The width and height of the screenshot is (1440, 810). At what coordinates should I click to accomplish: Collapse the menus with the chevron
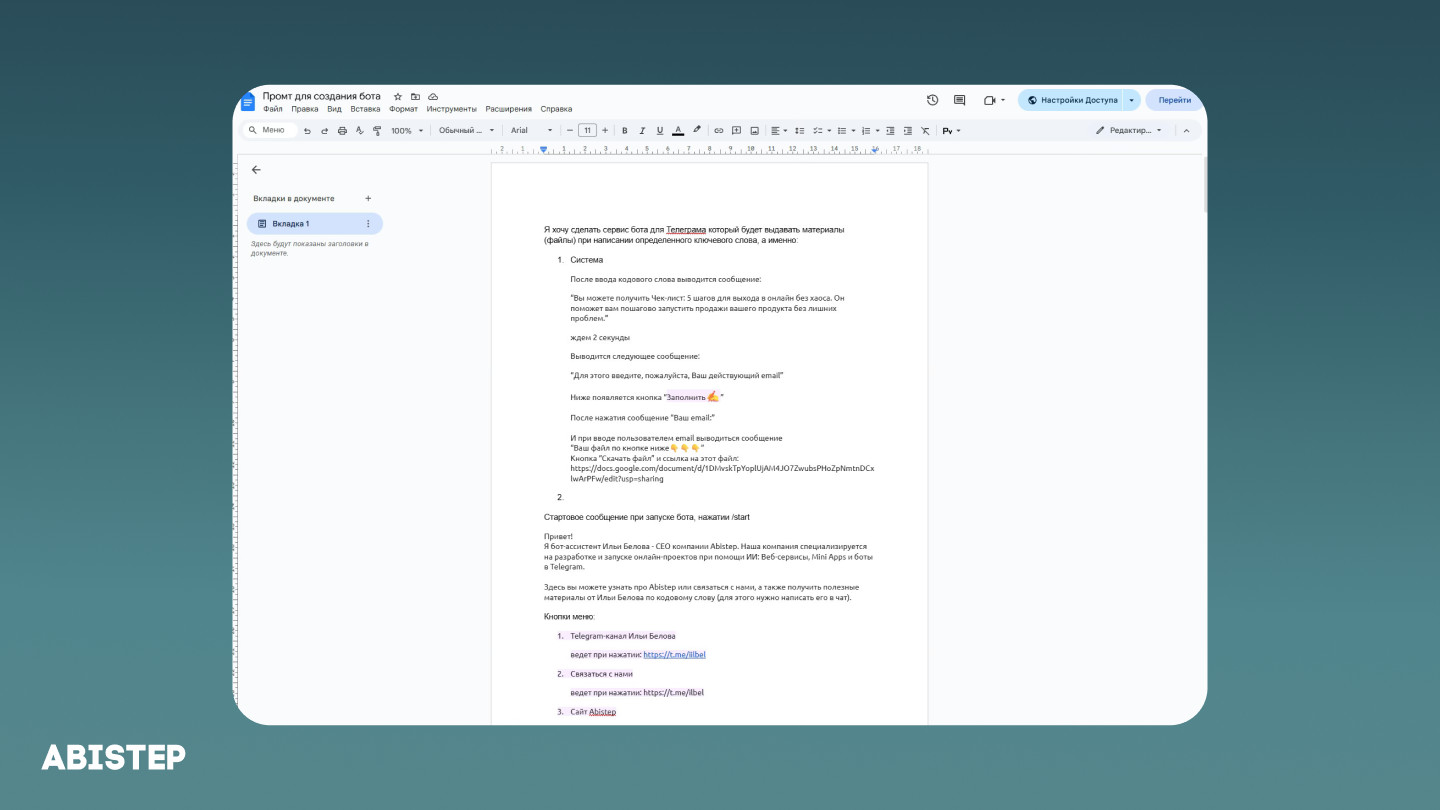[1186, 131]
